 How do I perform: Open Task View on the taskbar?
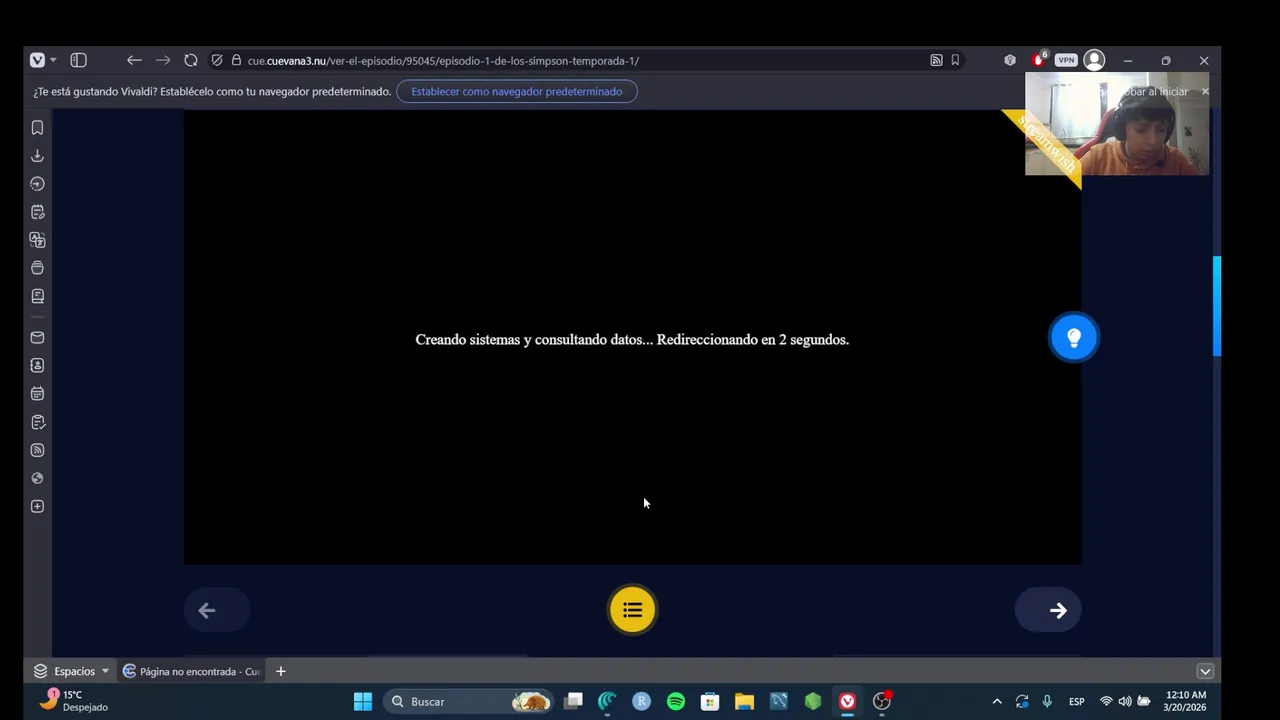coord(574,701)
